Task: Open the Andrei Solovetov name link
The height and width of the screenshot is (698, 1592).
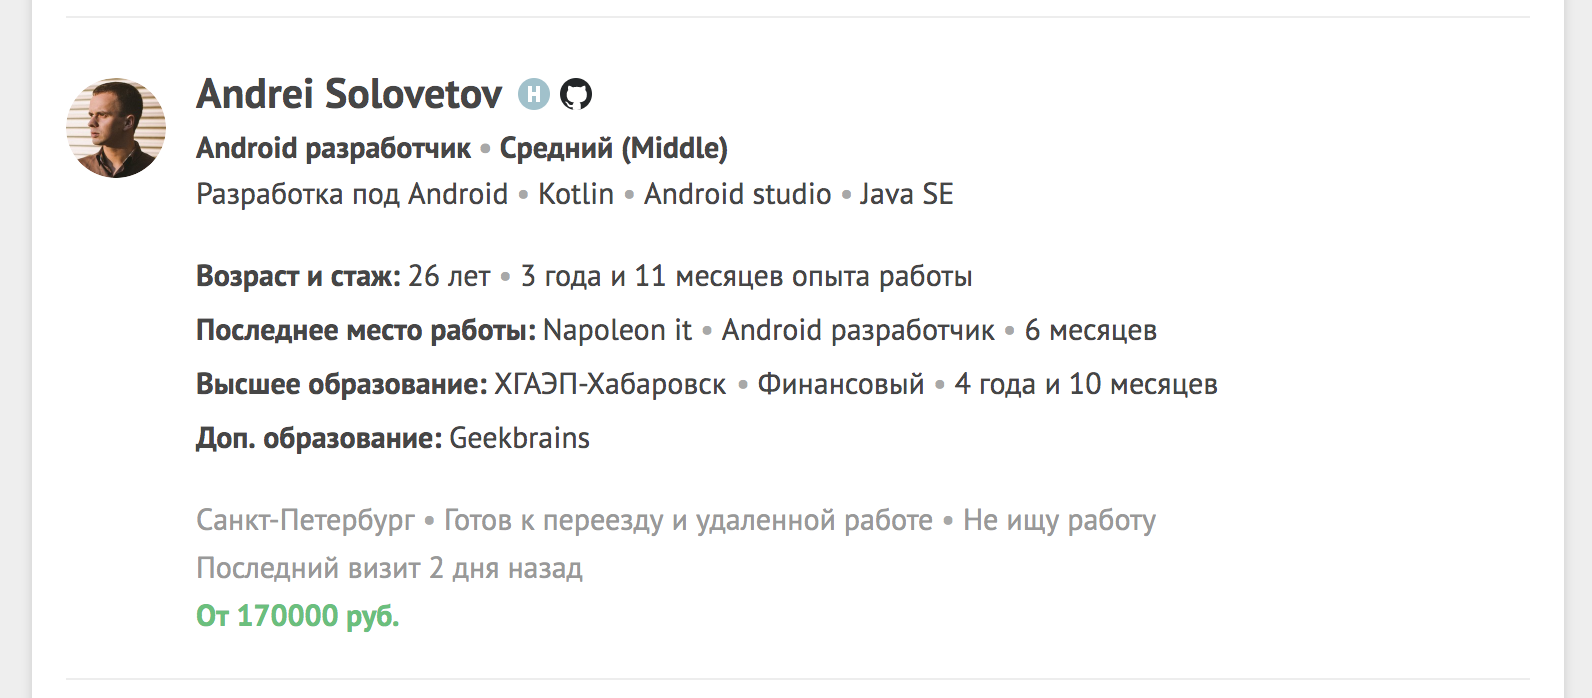Action: point(349,94)
